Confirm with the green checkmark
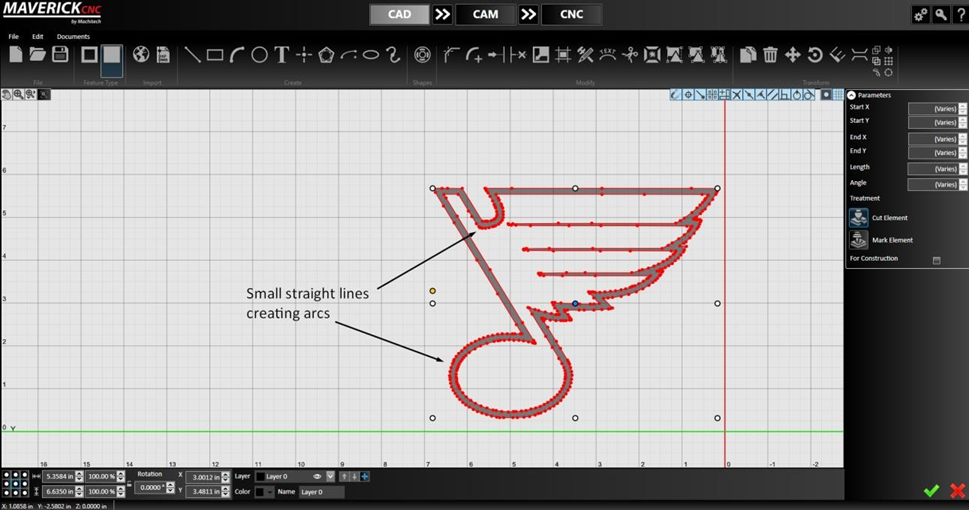Screen dimensions: 969x510 coord(931,491)
